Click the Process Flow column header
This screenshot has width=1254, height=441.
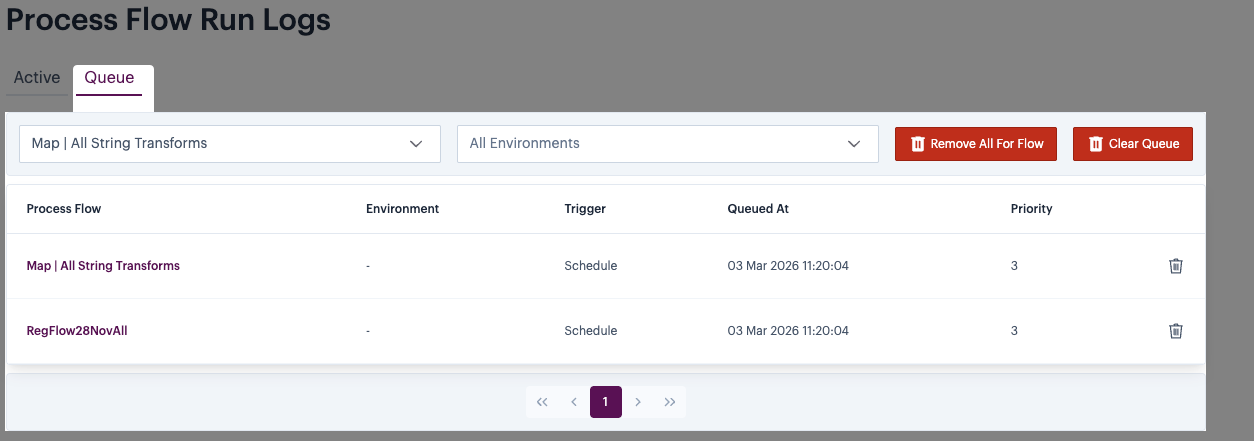coord(64,209)
